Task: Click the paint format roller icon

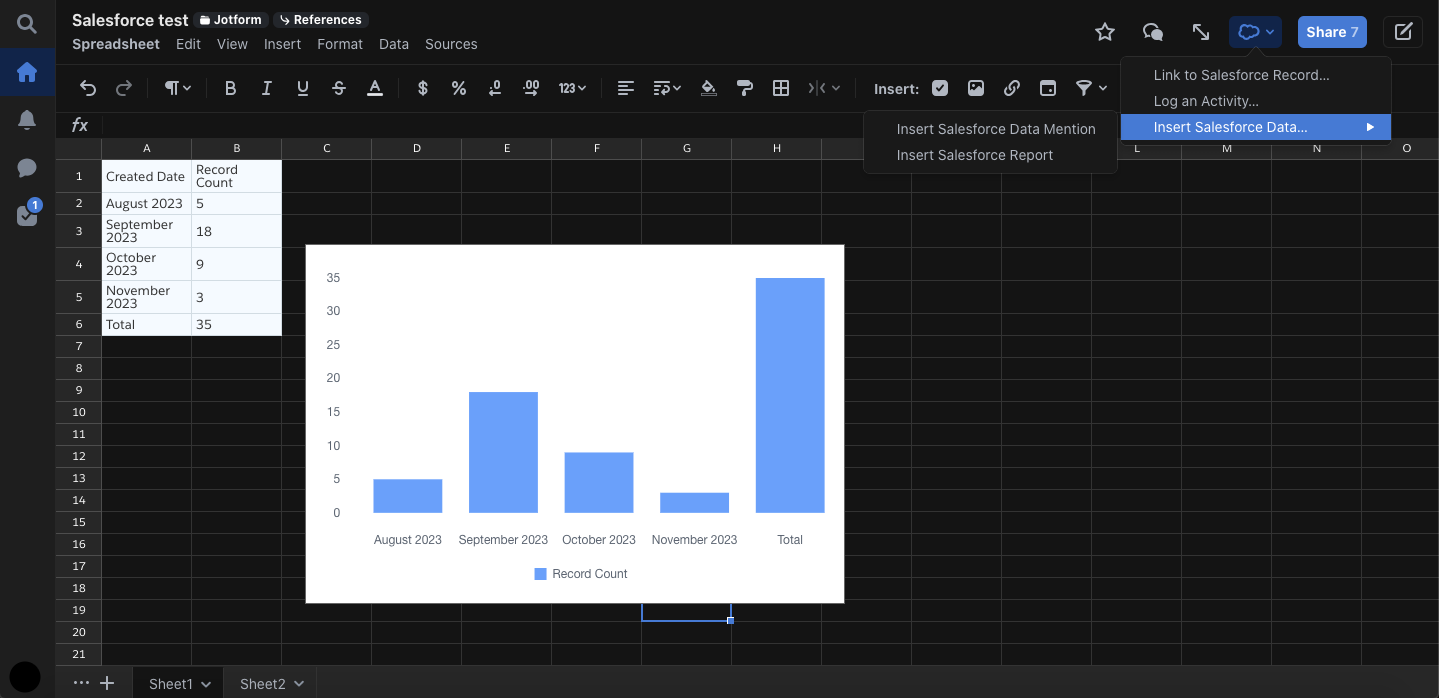Action: (x=744, y=88)
